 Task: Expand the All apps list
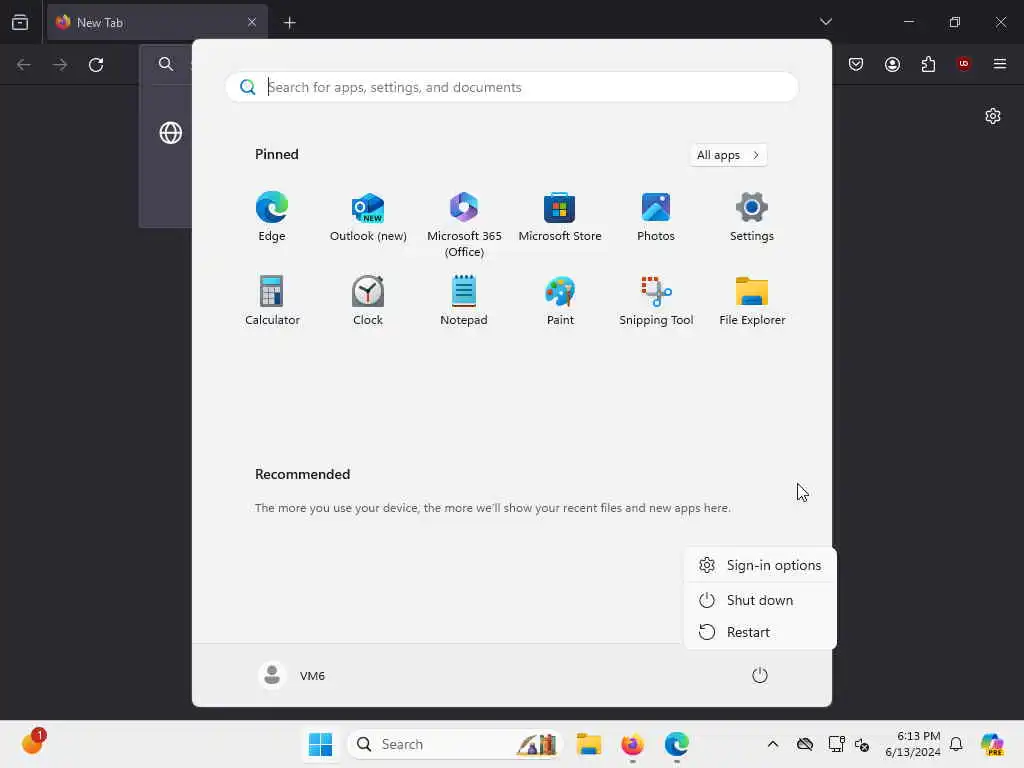(728, 155)
